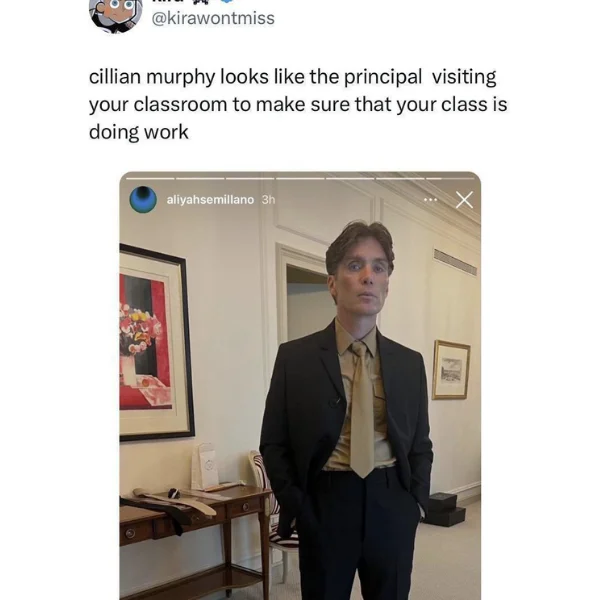The height and width of the screenshot is (600, 600).
Task: Select the last partially filled story progress segment
Action: coord(450,178)
